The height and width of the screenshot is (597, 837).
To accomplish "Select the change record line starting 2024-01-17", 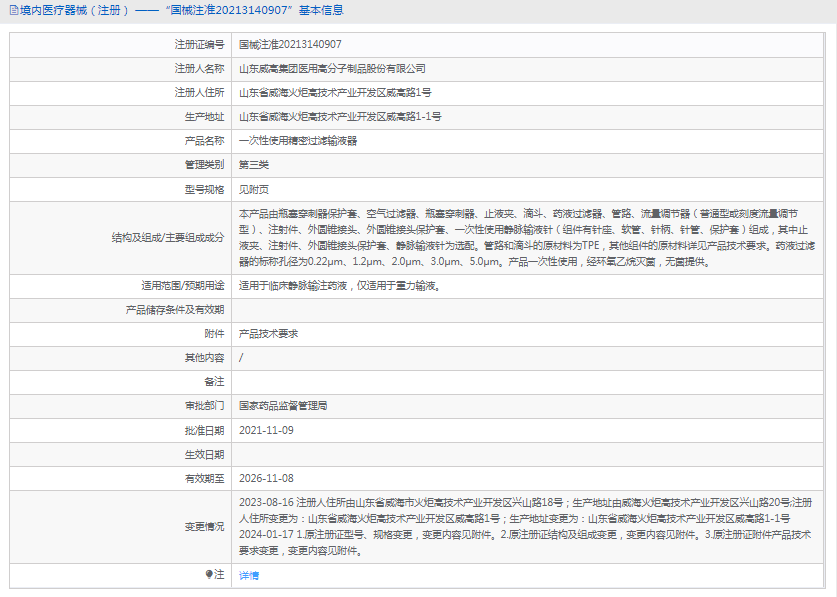I will click(x=525, y=543).
